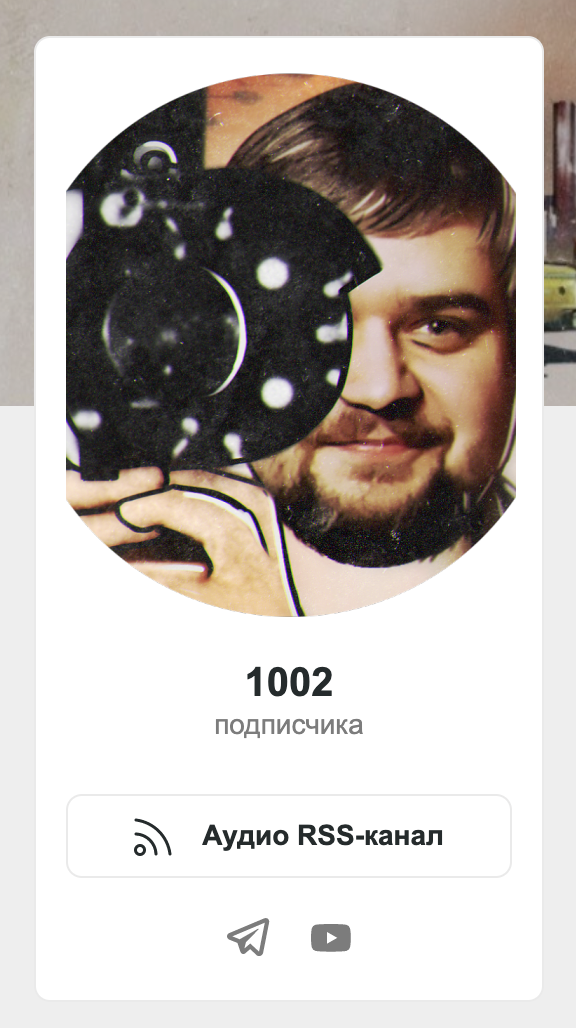
Task: Subscribe via the audio RSS feed button
Action: (x=289, y=836)
